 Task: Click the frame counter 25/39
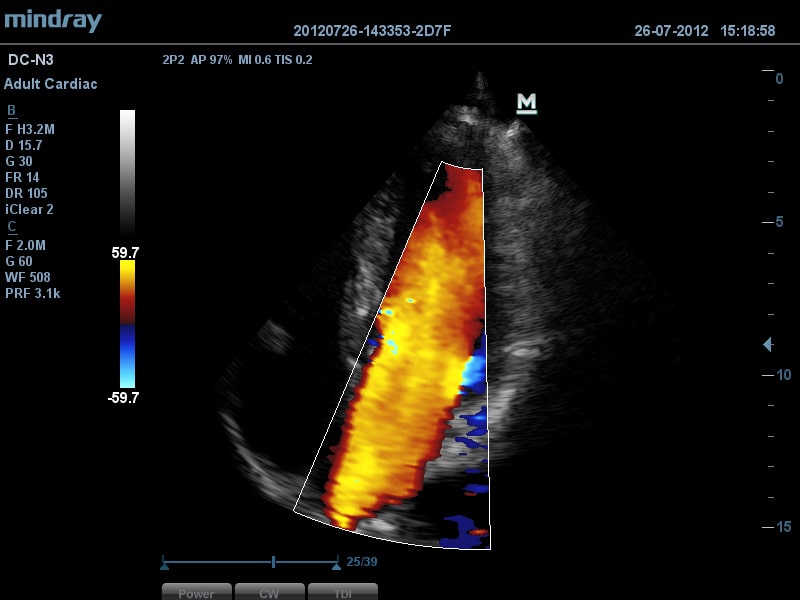(362, 562)
